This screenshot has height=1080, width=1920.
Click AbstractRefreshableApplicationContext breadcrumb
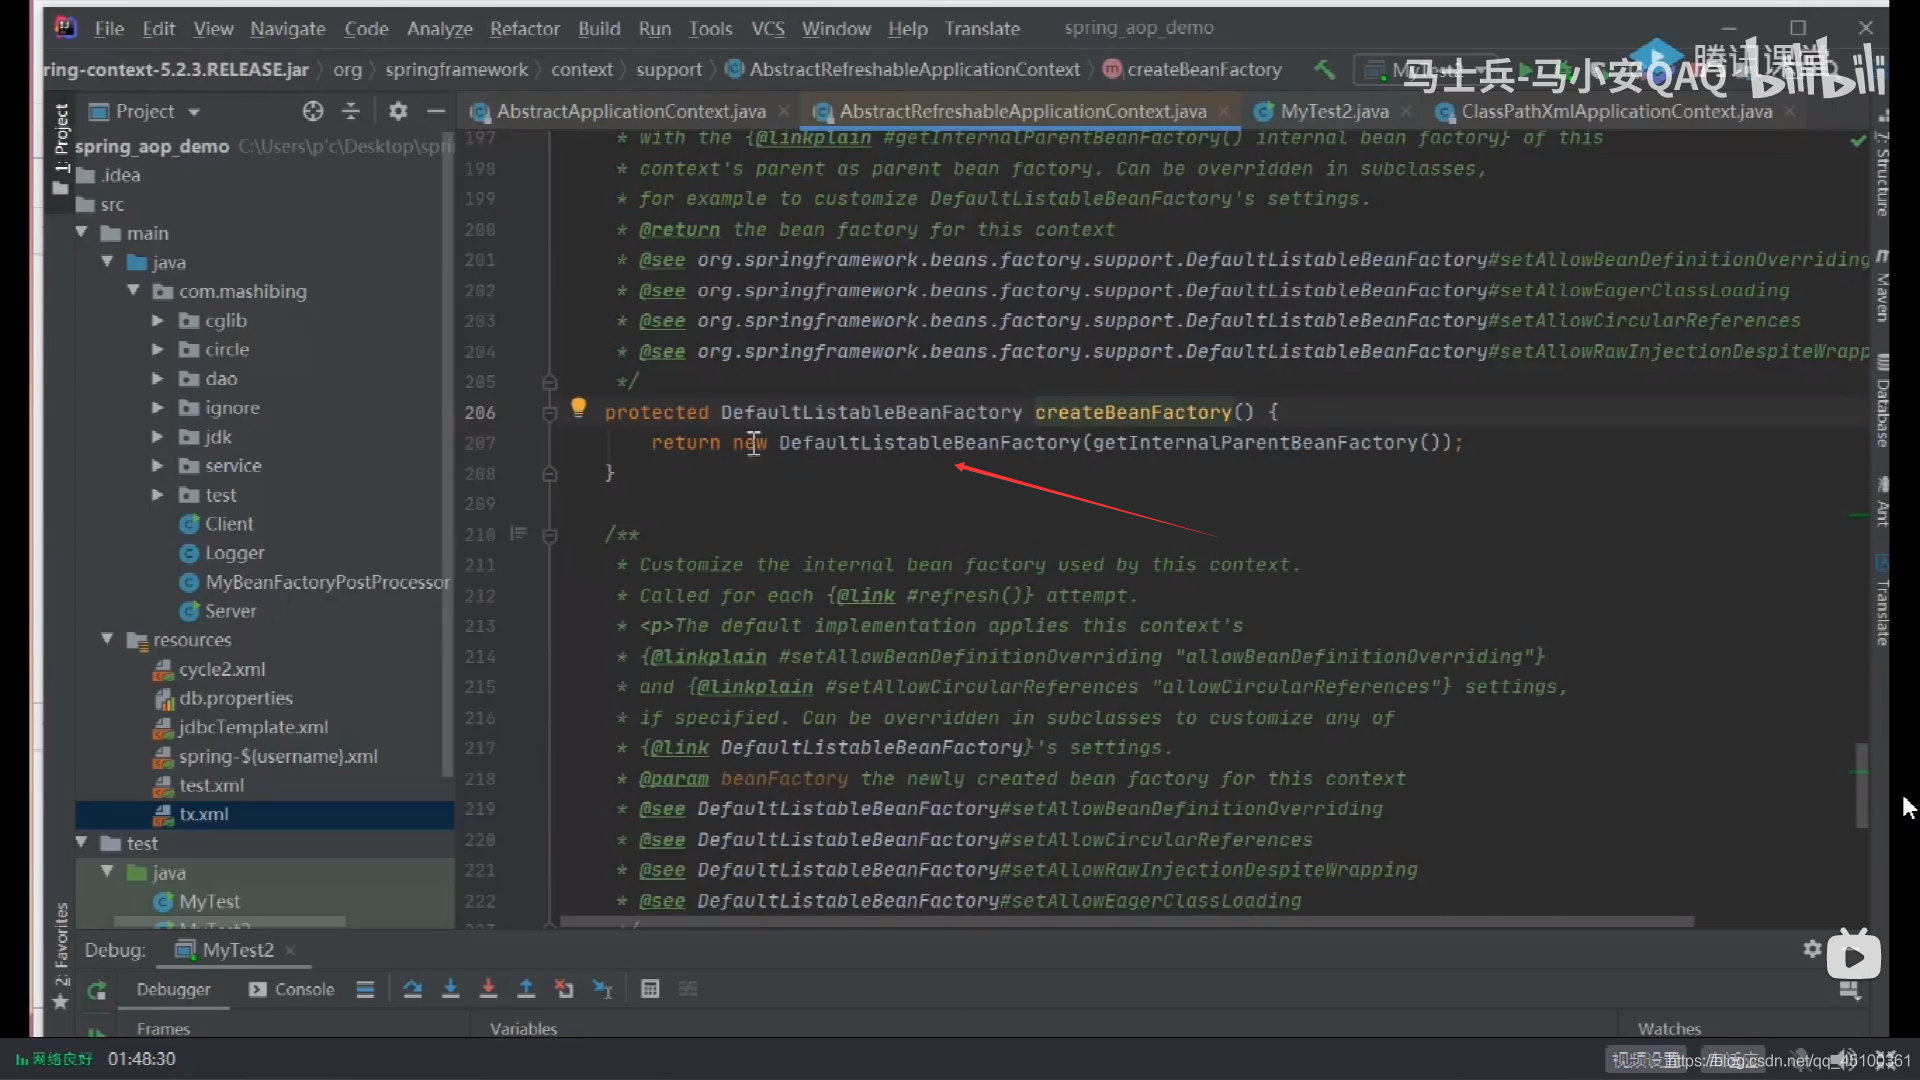point(903,69)
